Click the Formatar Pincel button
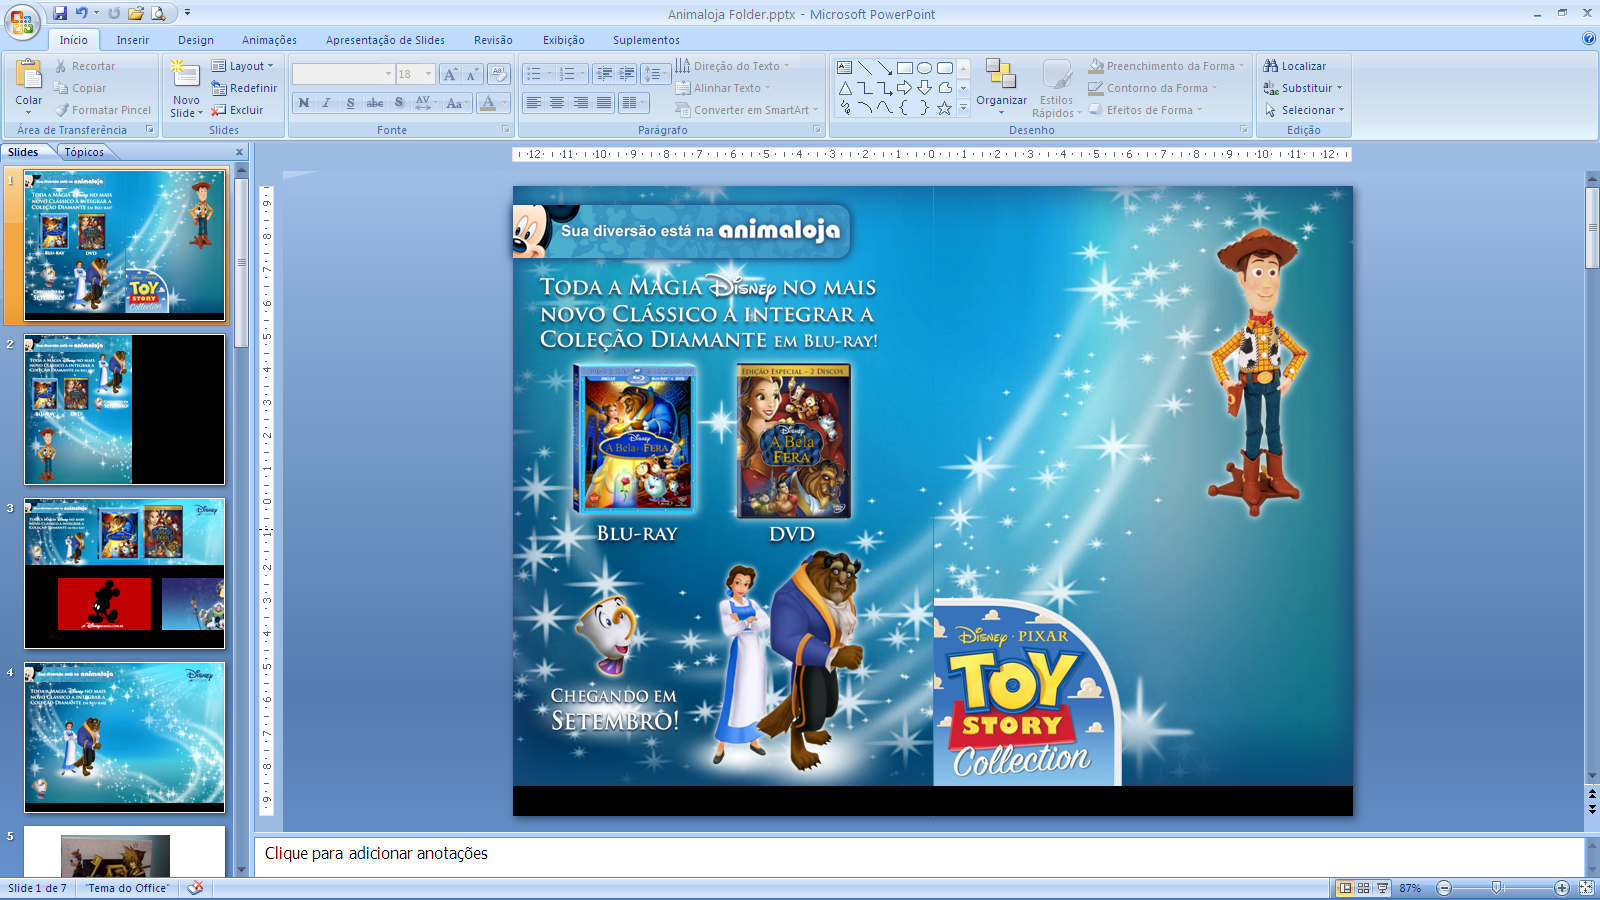Screen dimensions: 1600x900 pos(103,110)
